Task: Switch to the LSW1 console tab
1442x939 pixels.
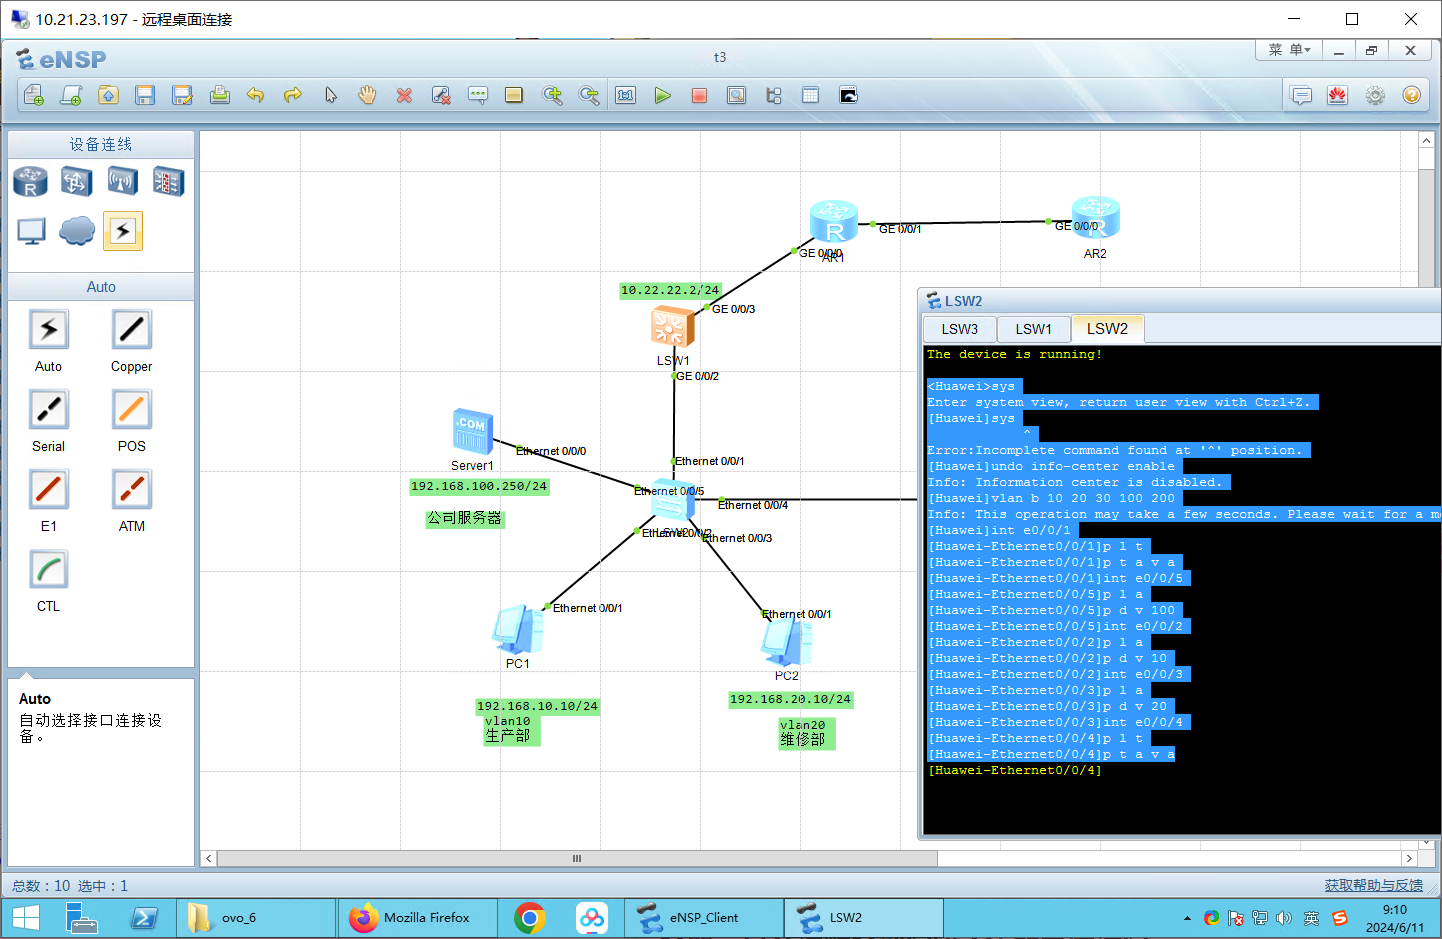Action: [x=1033, y=329]
